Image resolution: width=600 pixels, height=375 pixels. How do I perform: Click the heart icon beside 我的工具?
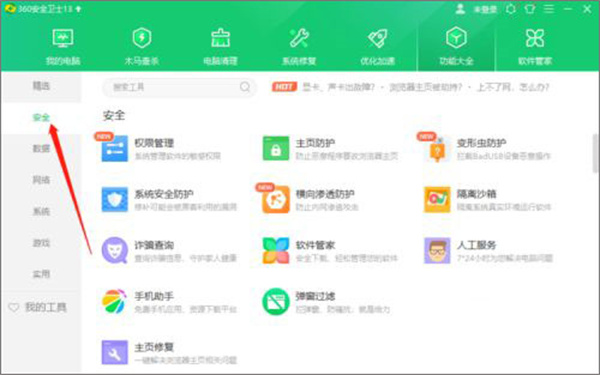tap(14, 307)
